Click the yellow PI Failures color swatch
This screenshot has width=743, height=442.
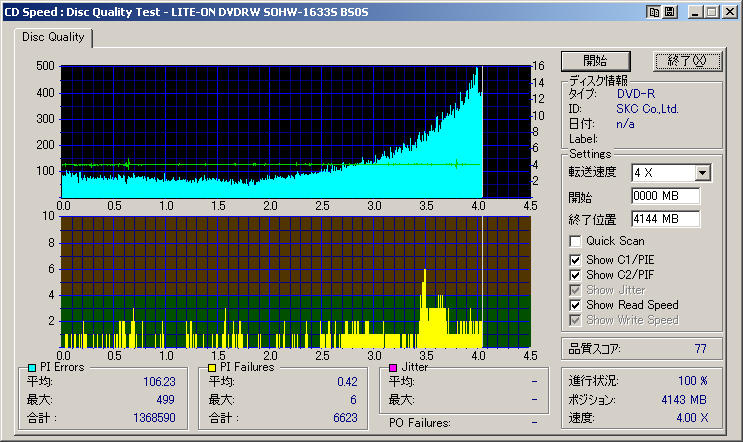[x=212, y=368]
